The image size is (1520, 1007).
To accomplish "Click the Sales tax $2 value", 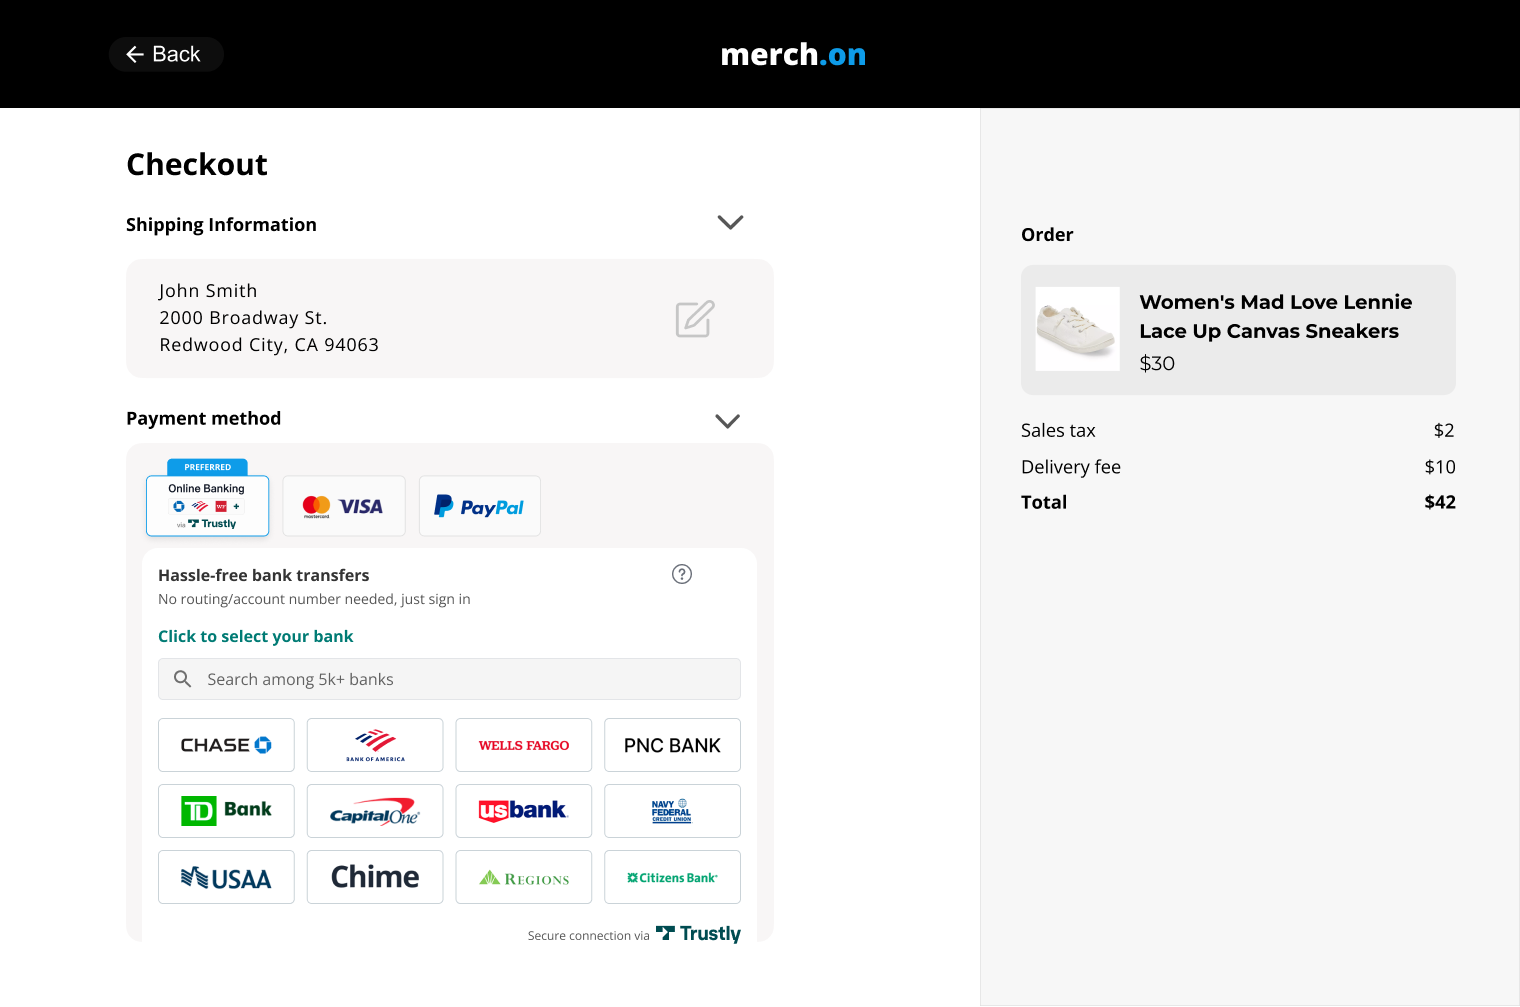I will point(1444,431).
